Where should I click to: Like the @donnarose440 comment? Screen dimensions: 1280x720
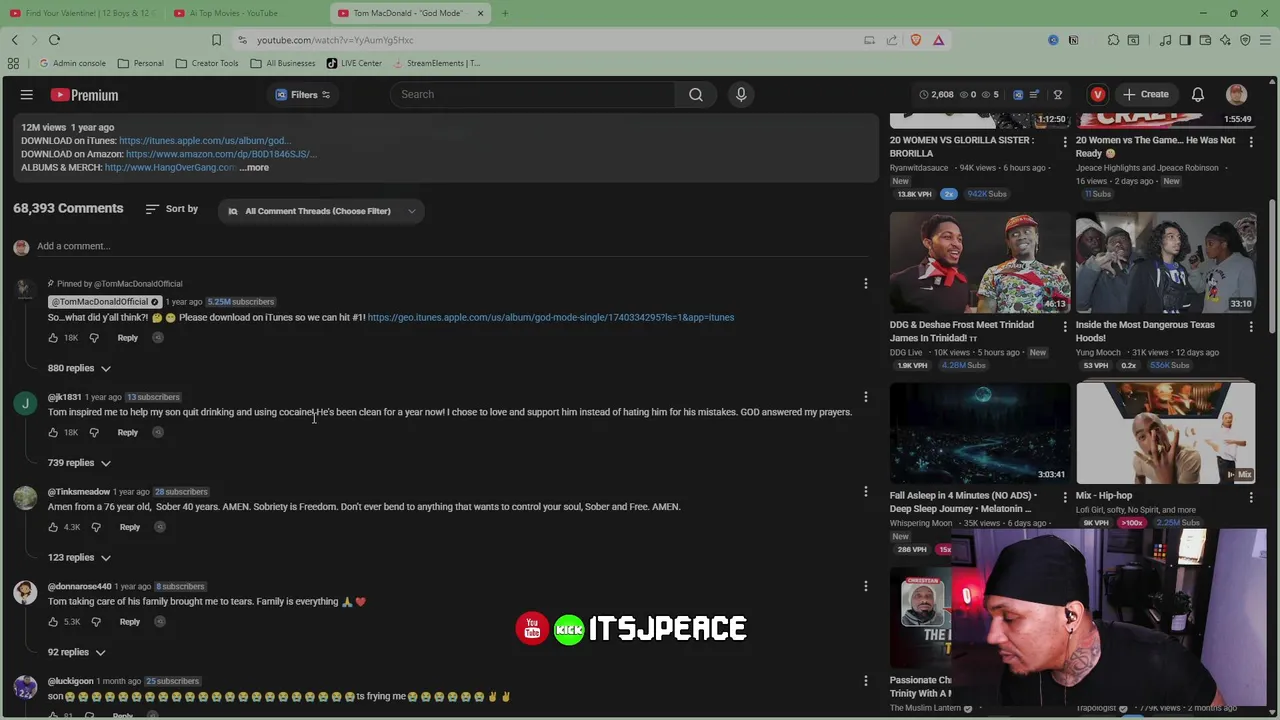pos(53,622)
